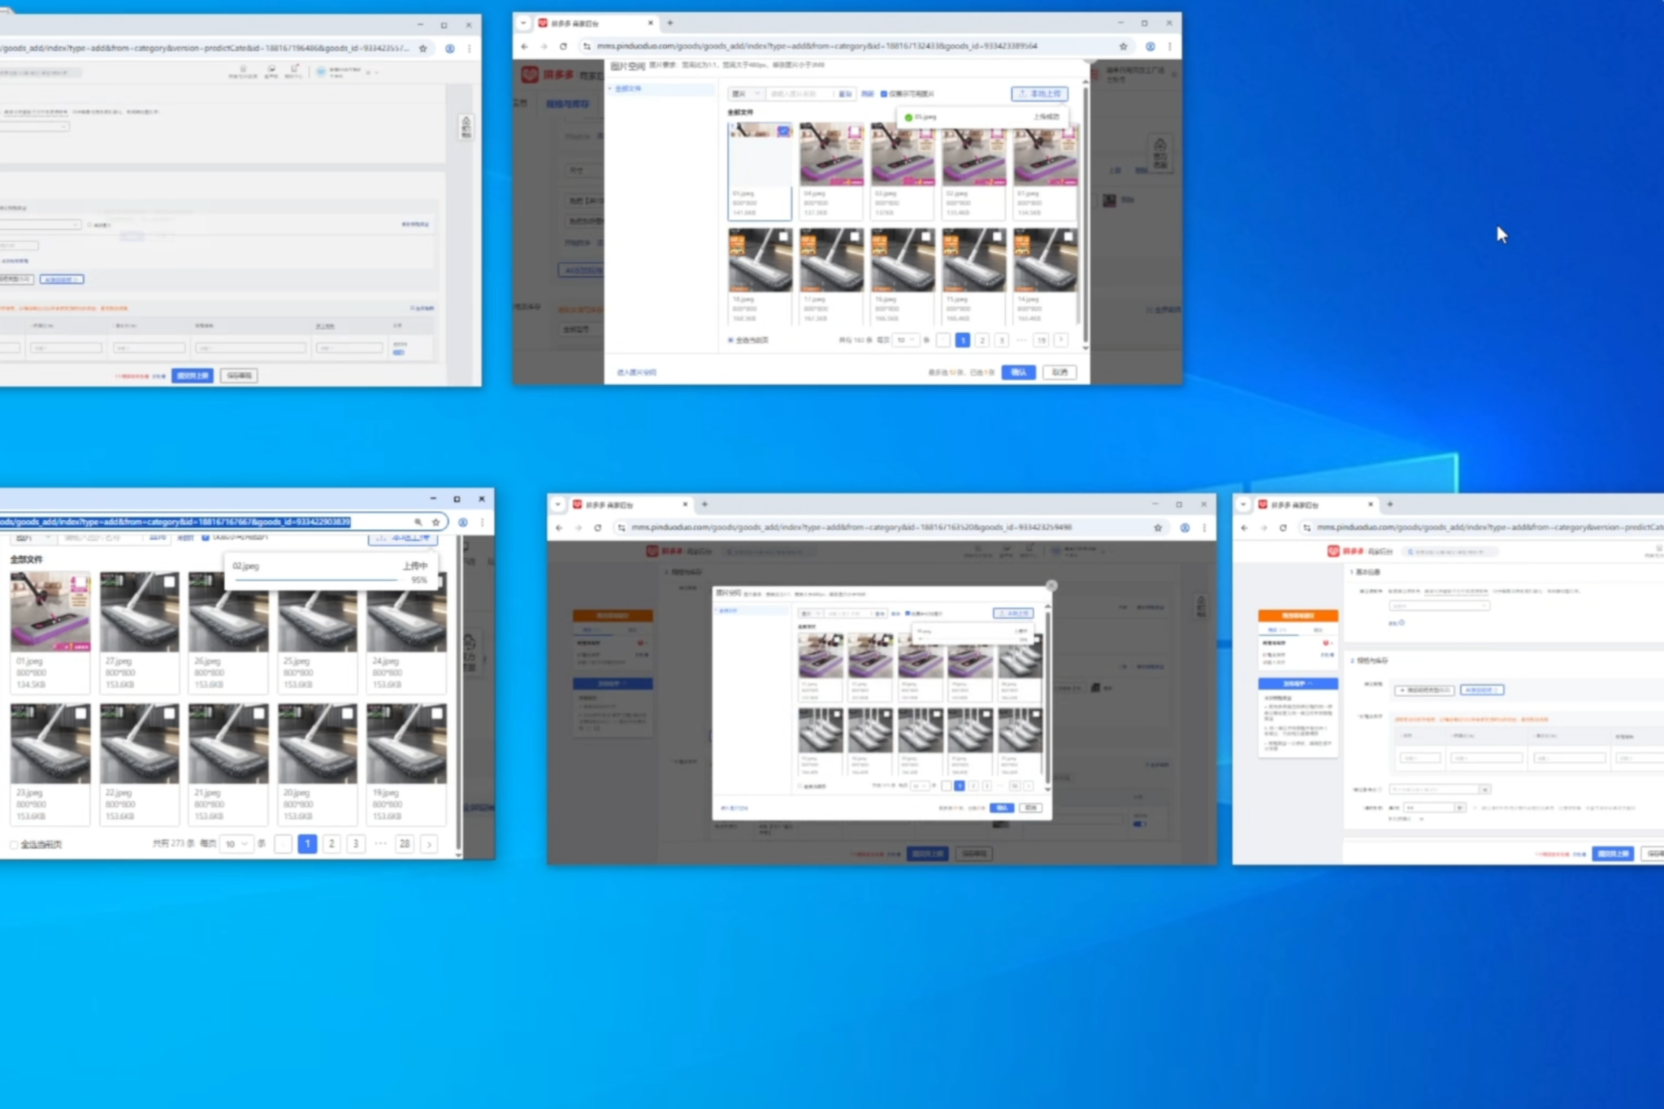Screen dimensions: 1664x1109
Task: Open the profile icon in bottom-center browser window
Action: point(1185,527)
